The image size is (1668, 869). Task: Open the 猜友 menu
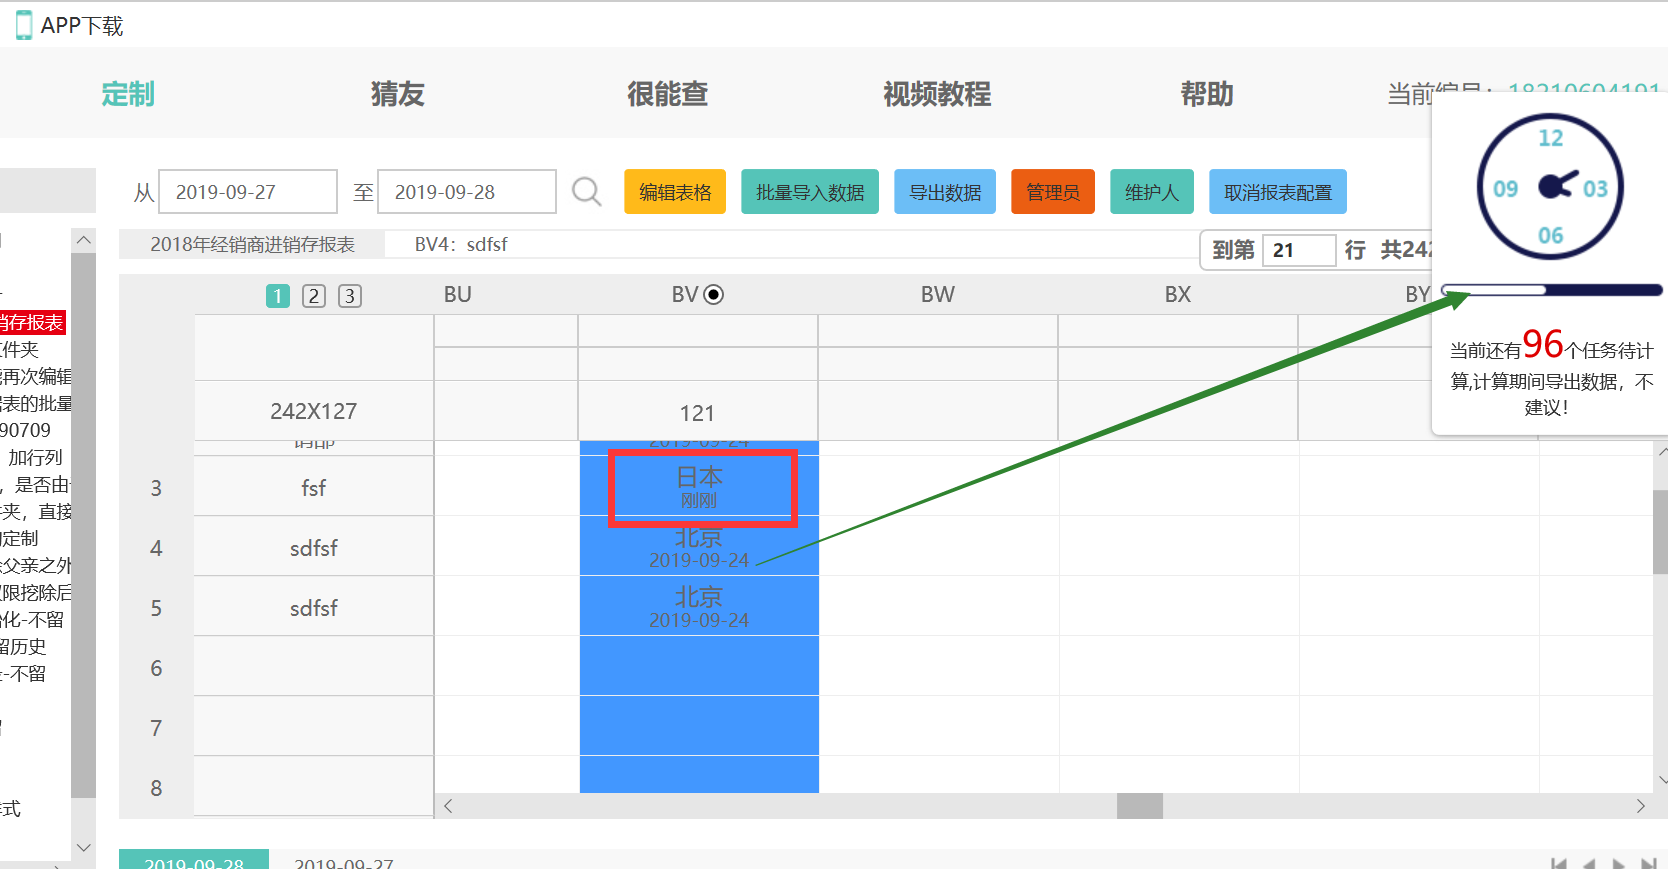pos(398,94)
